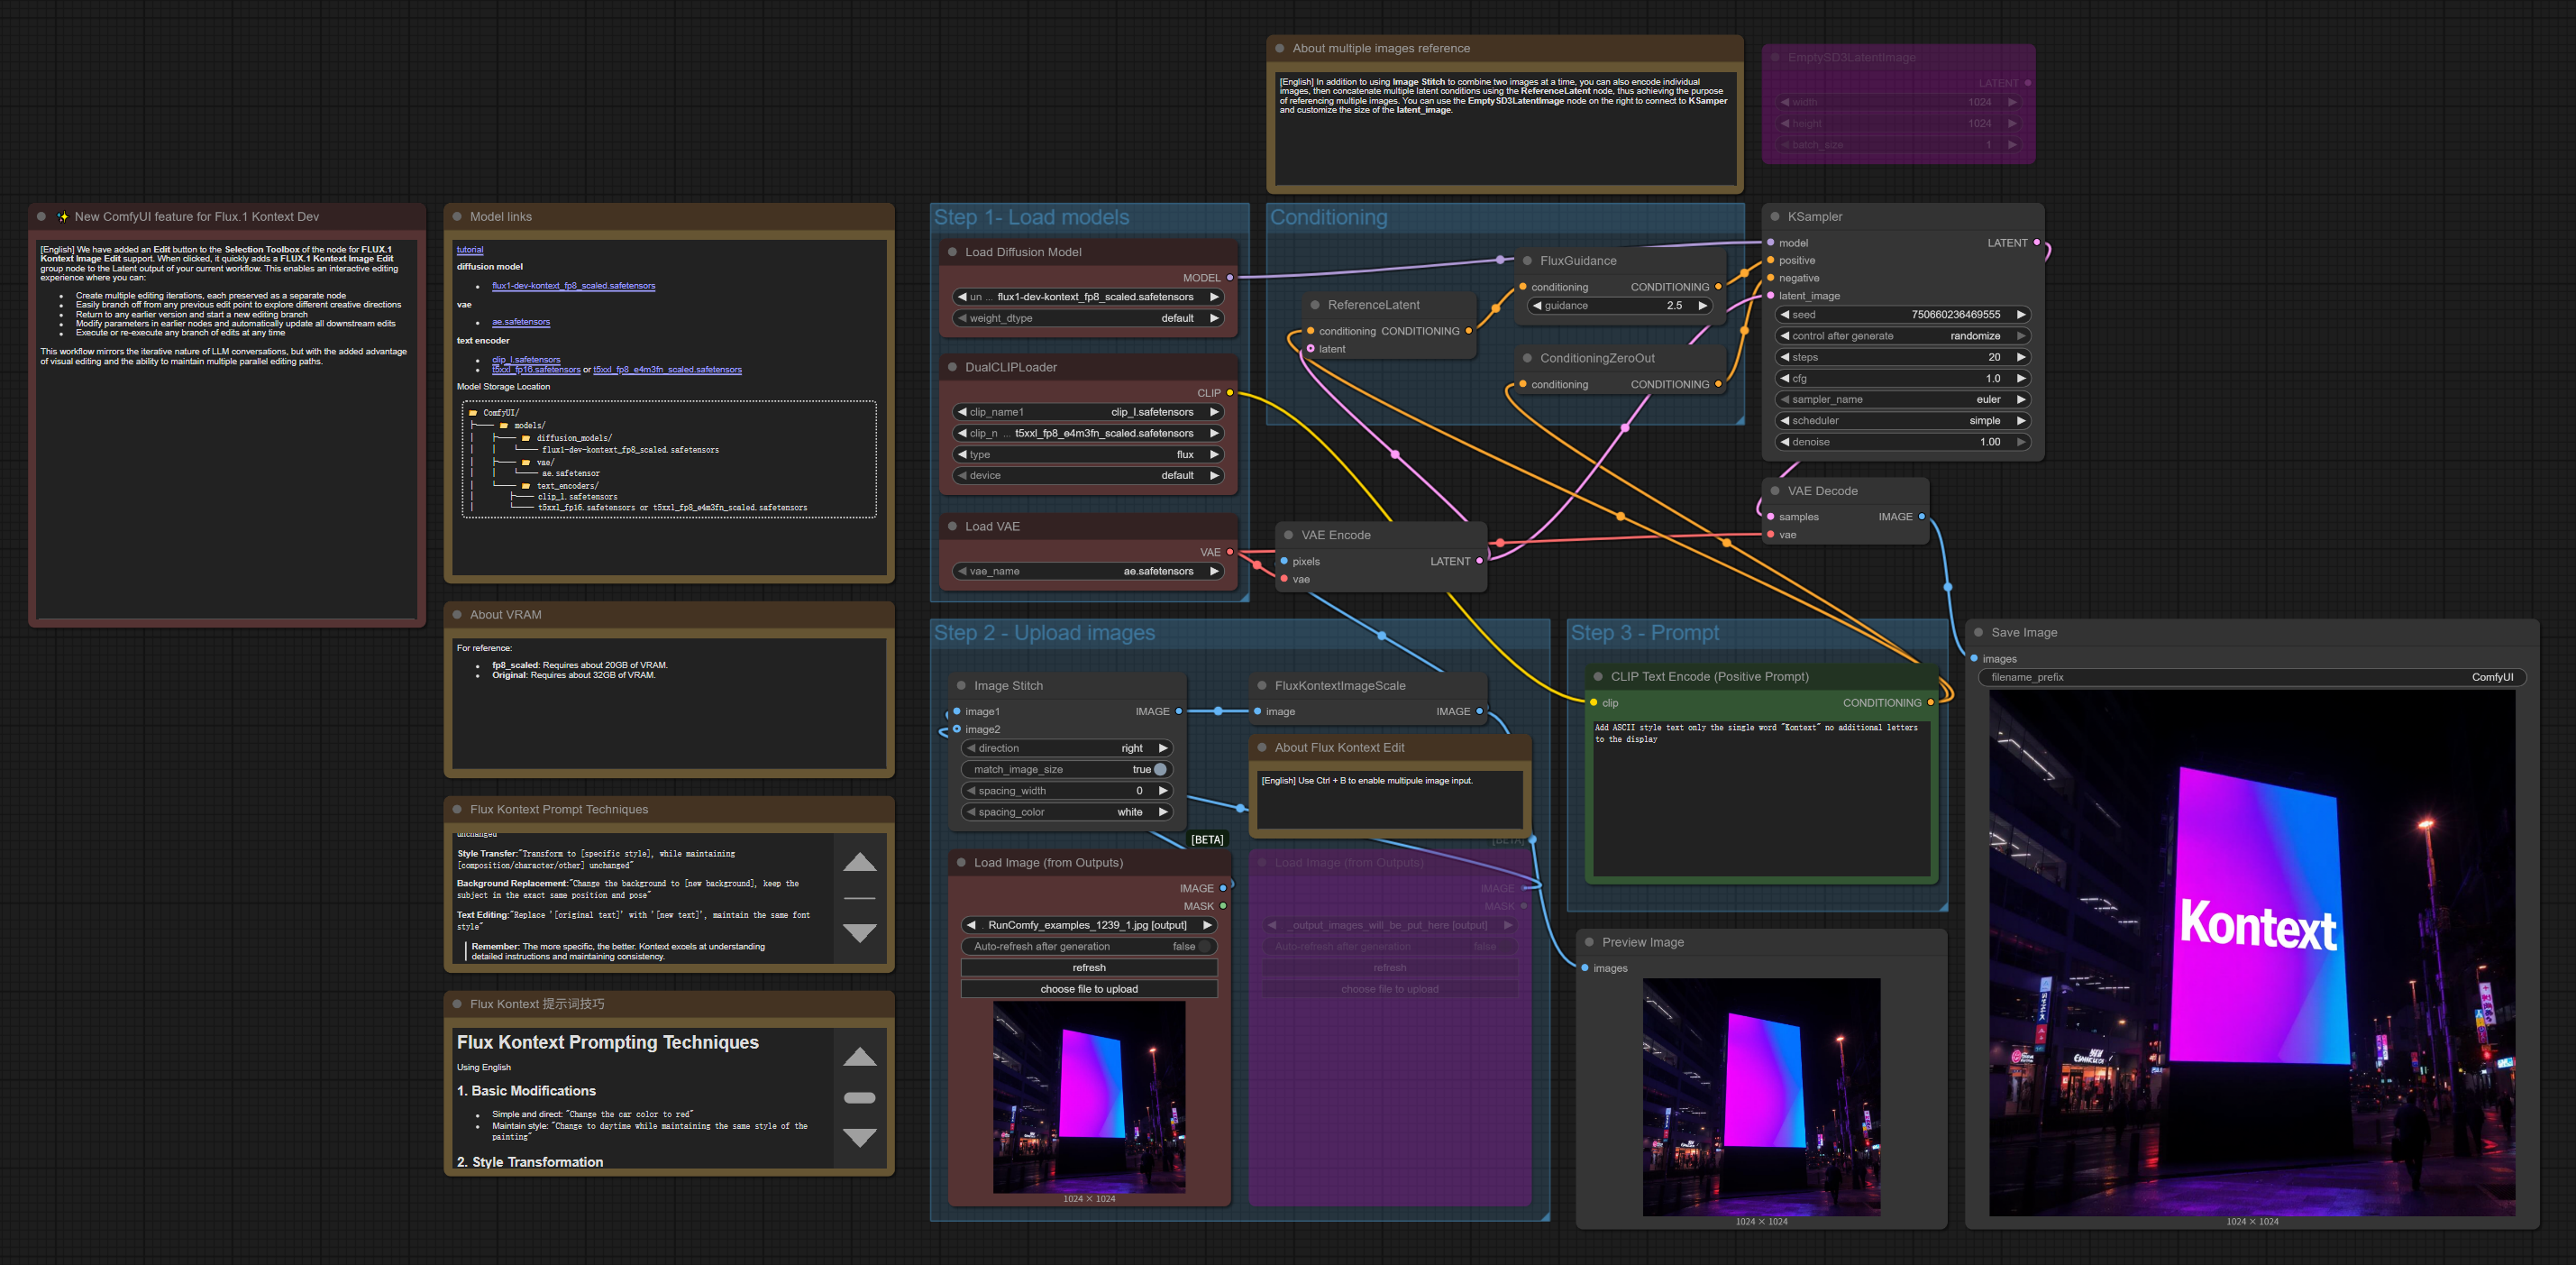The height and width of the screenshot is (1265, 2576).
Task: Toggle Auto-refresh in the purple bypassed Load Image node
Action: [x=1390, y=947]
